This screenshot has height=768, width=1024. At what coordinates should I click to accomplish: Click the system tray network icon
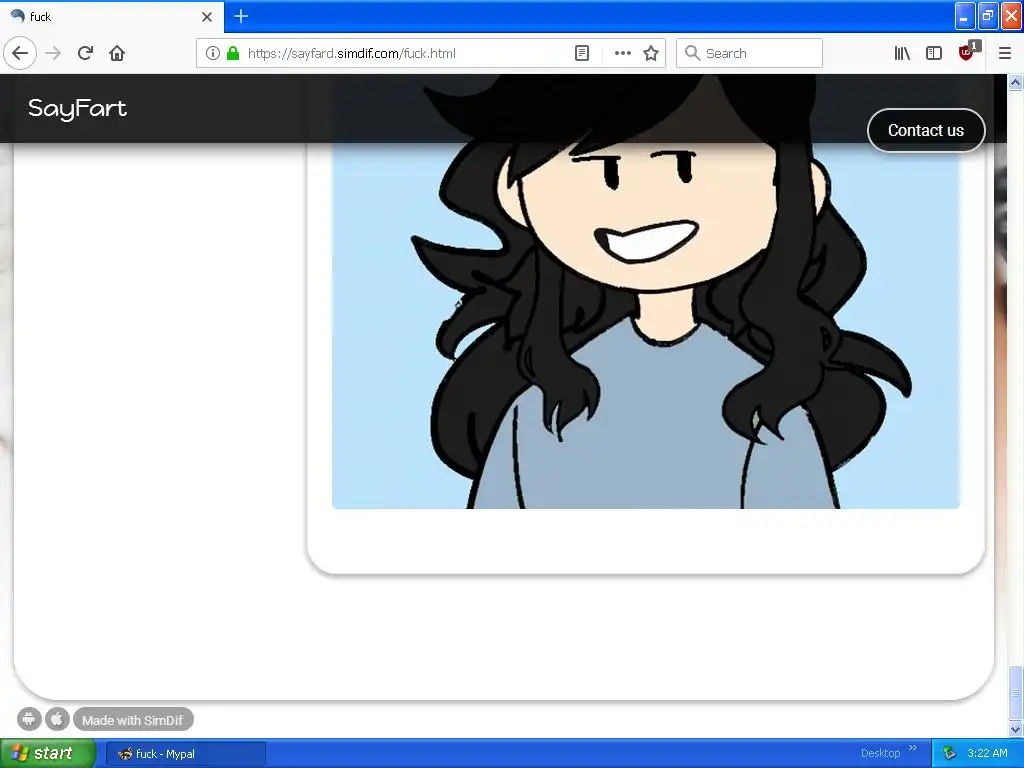click(949, 753)
